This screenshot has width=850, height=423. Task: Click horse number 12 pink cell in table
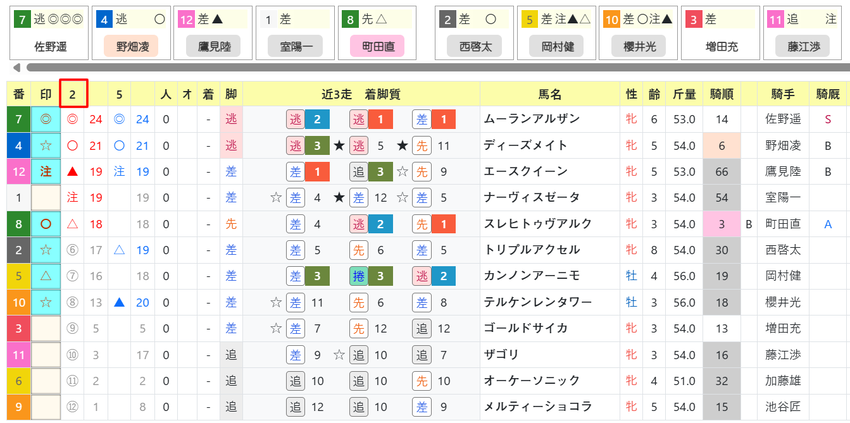click(19, 171)
